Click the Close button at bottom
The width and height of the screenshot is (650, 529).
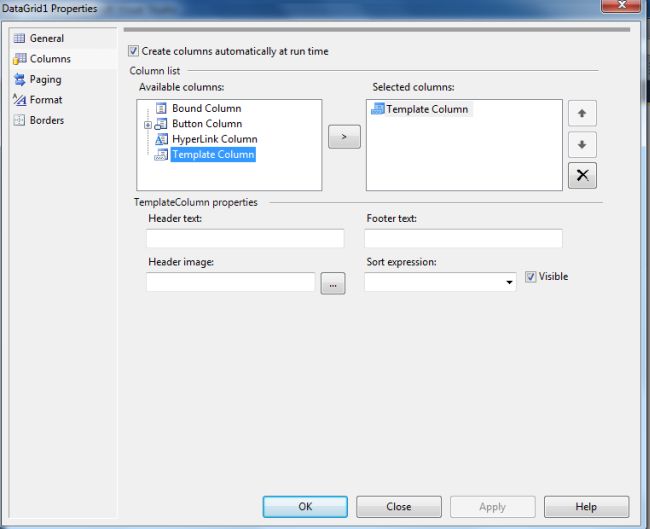click(x=399, y=507)
